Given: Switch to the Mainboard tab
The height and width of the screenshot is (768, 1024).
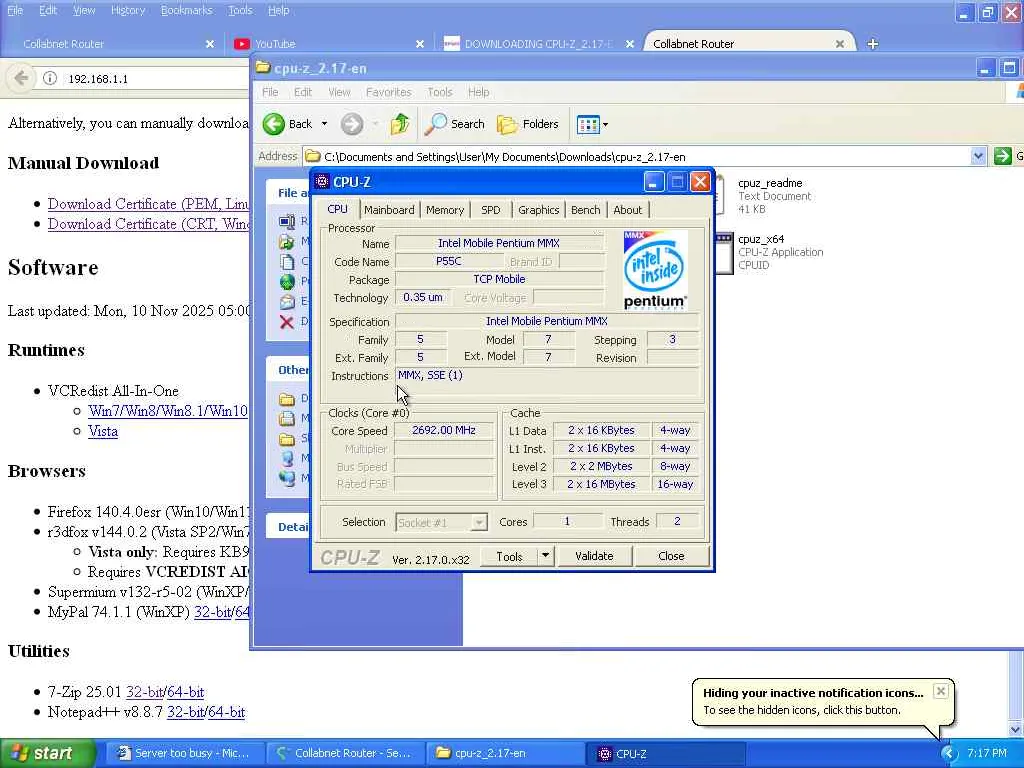Looking at the screenshot, I should click(x=389, y=210).
